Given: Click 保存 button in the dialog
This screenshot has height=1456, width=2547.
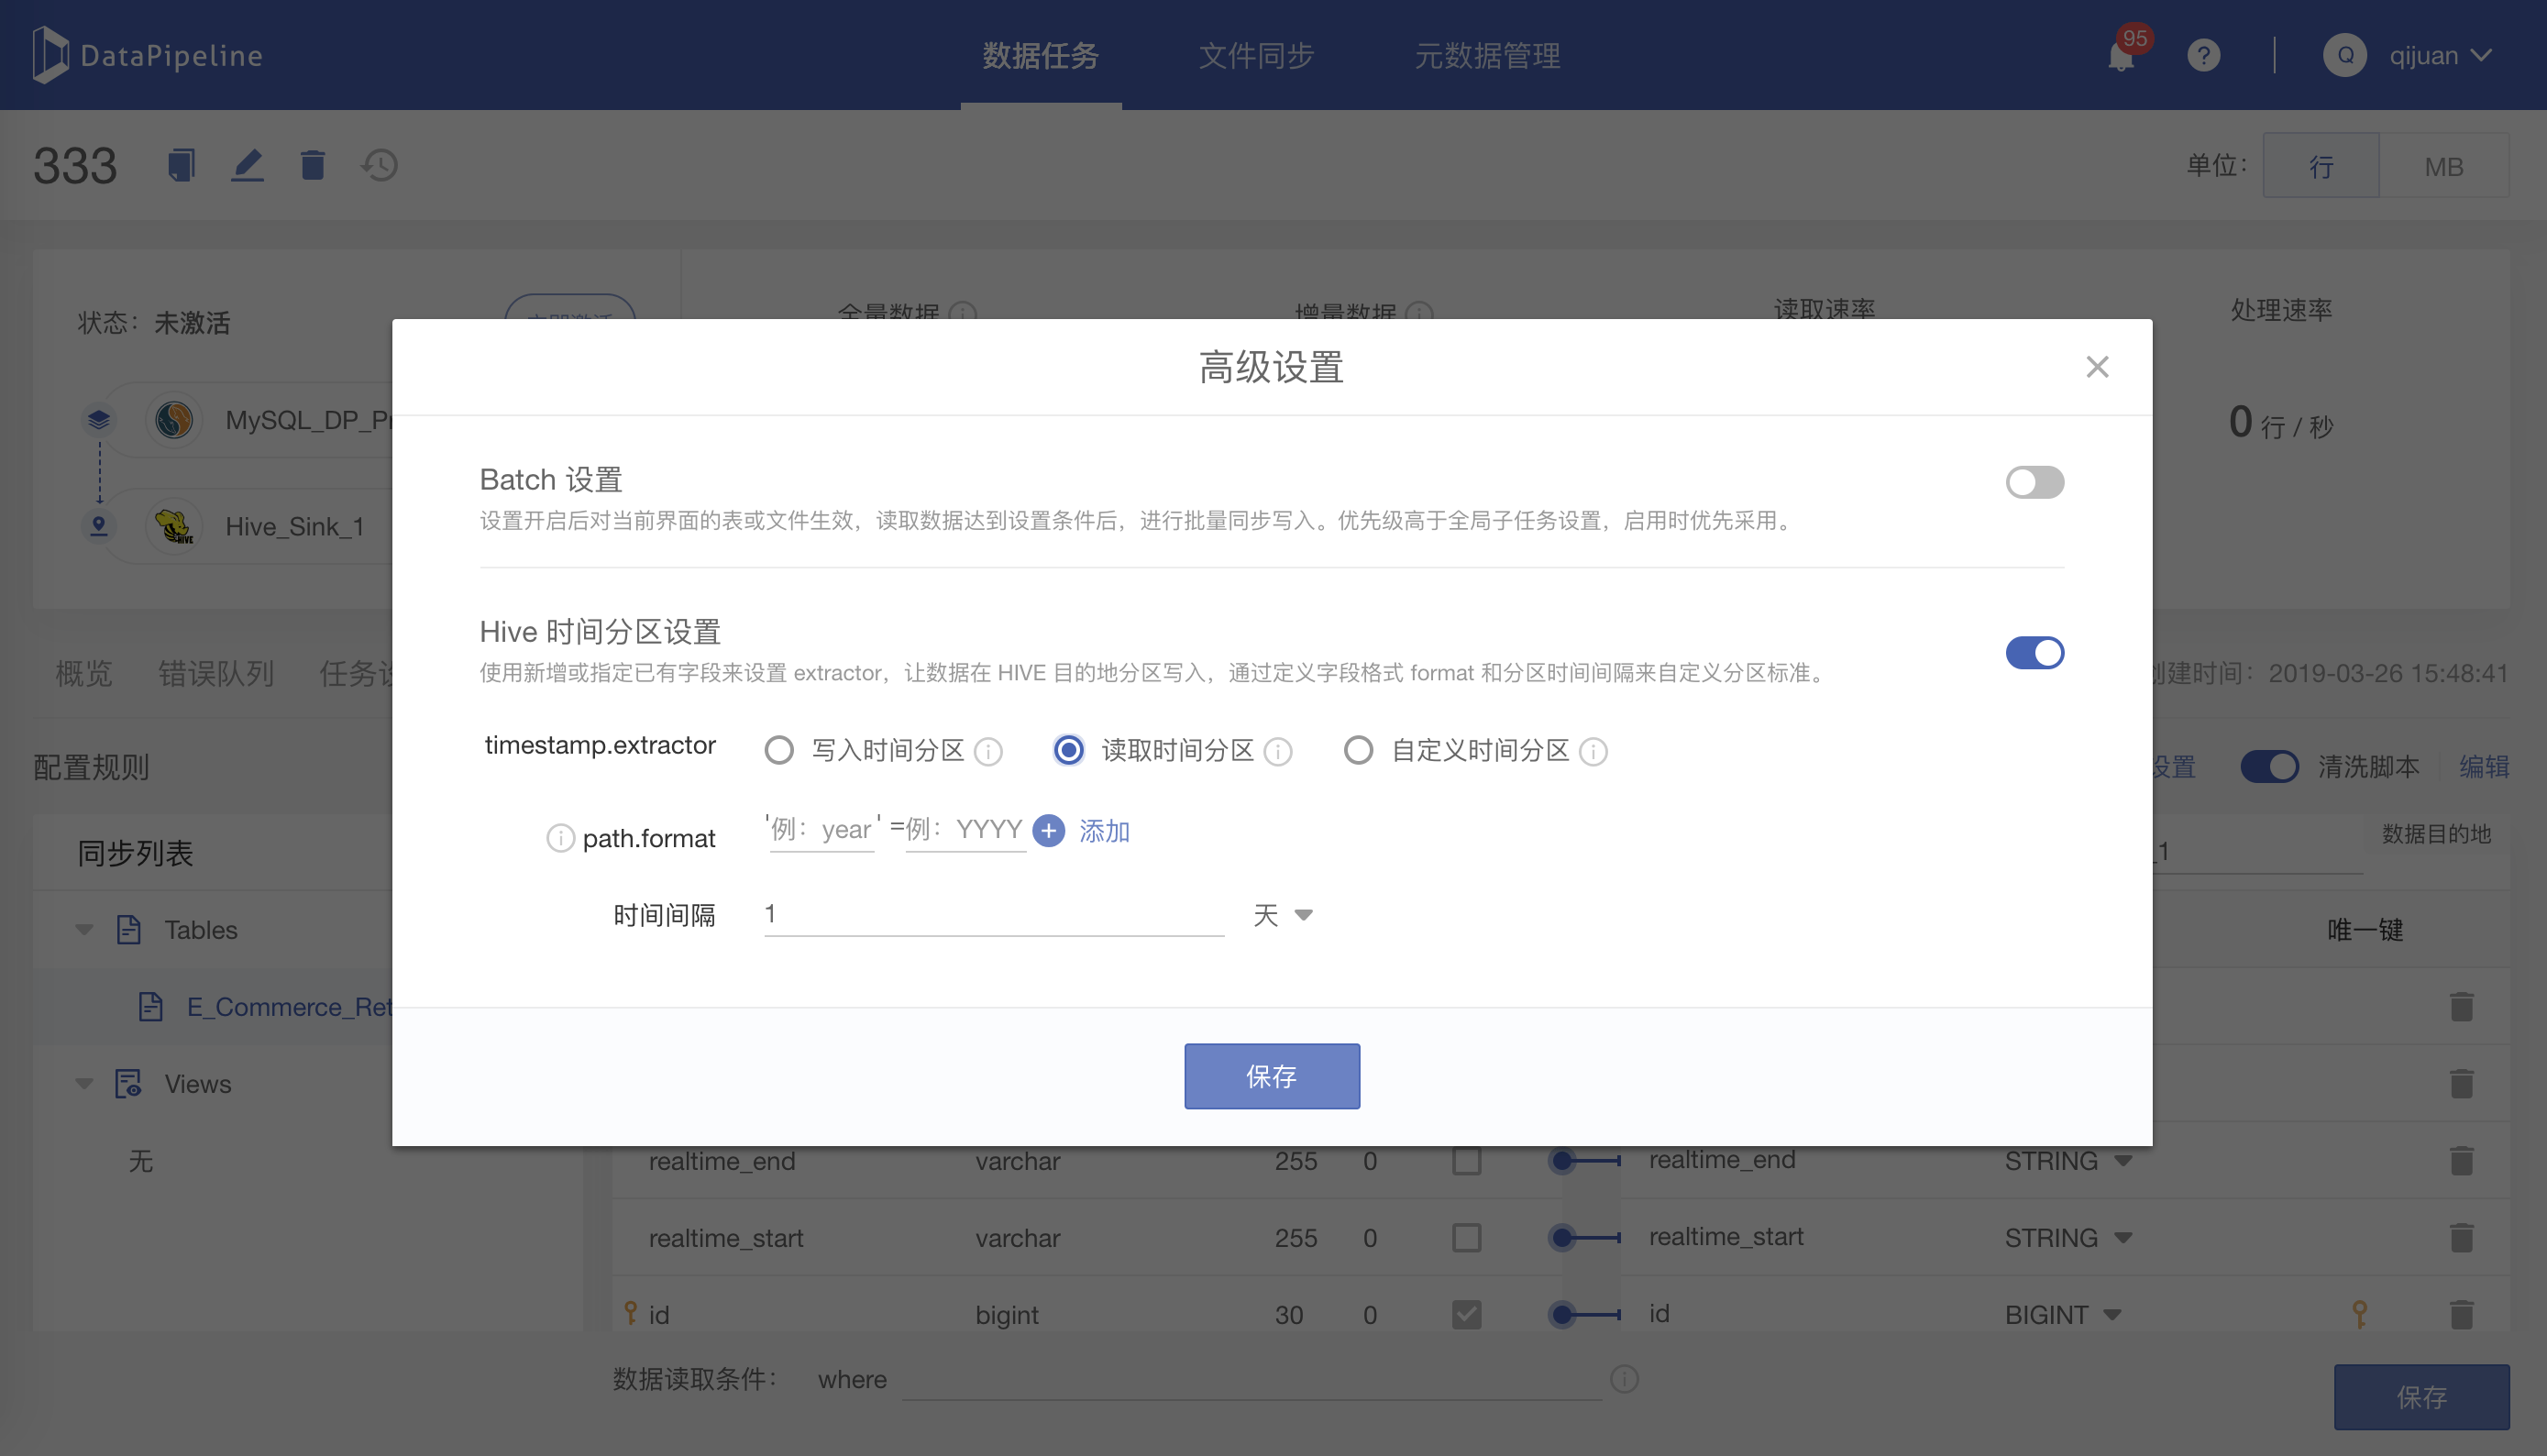Looking at the screenshot, I should pyautogui.click(x=1271, y=1076).
